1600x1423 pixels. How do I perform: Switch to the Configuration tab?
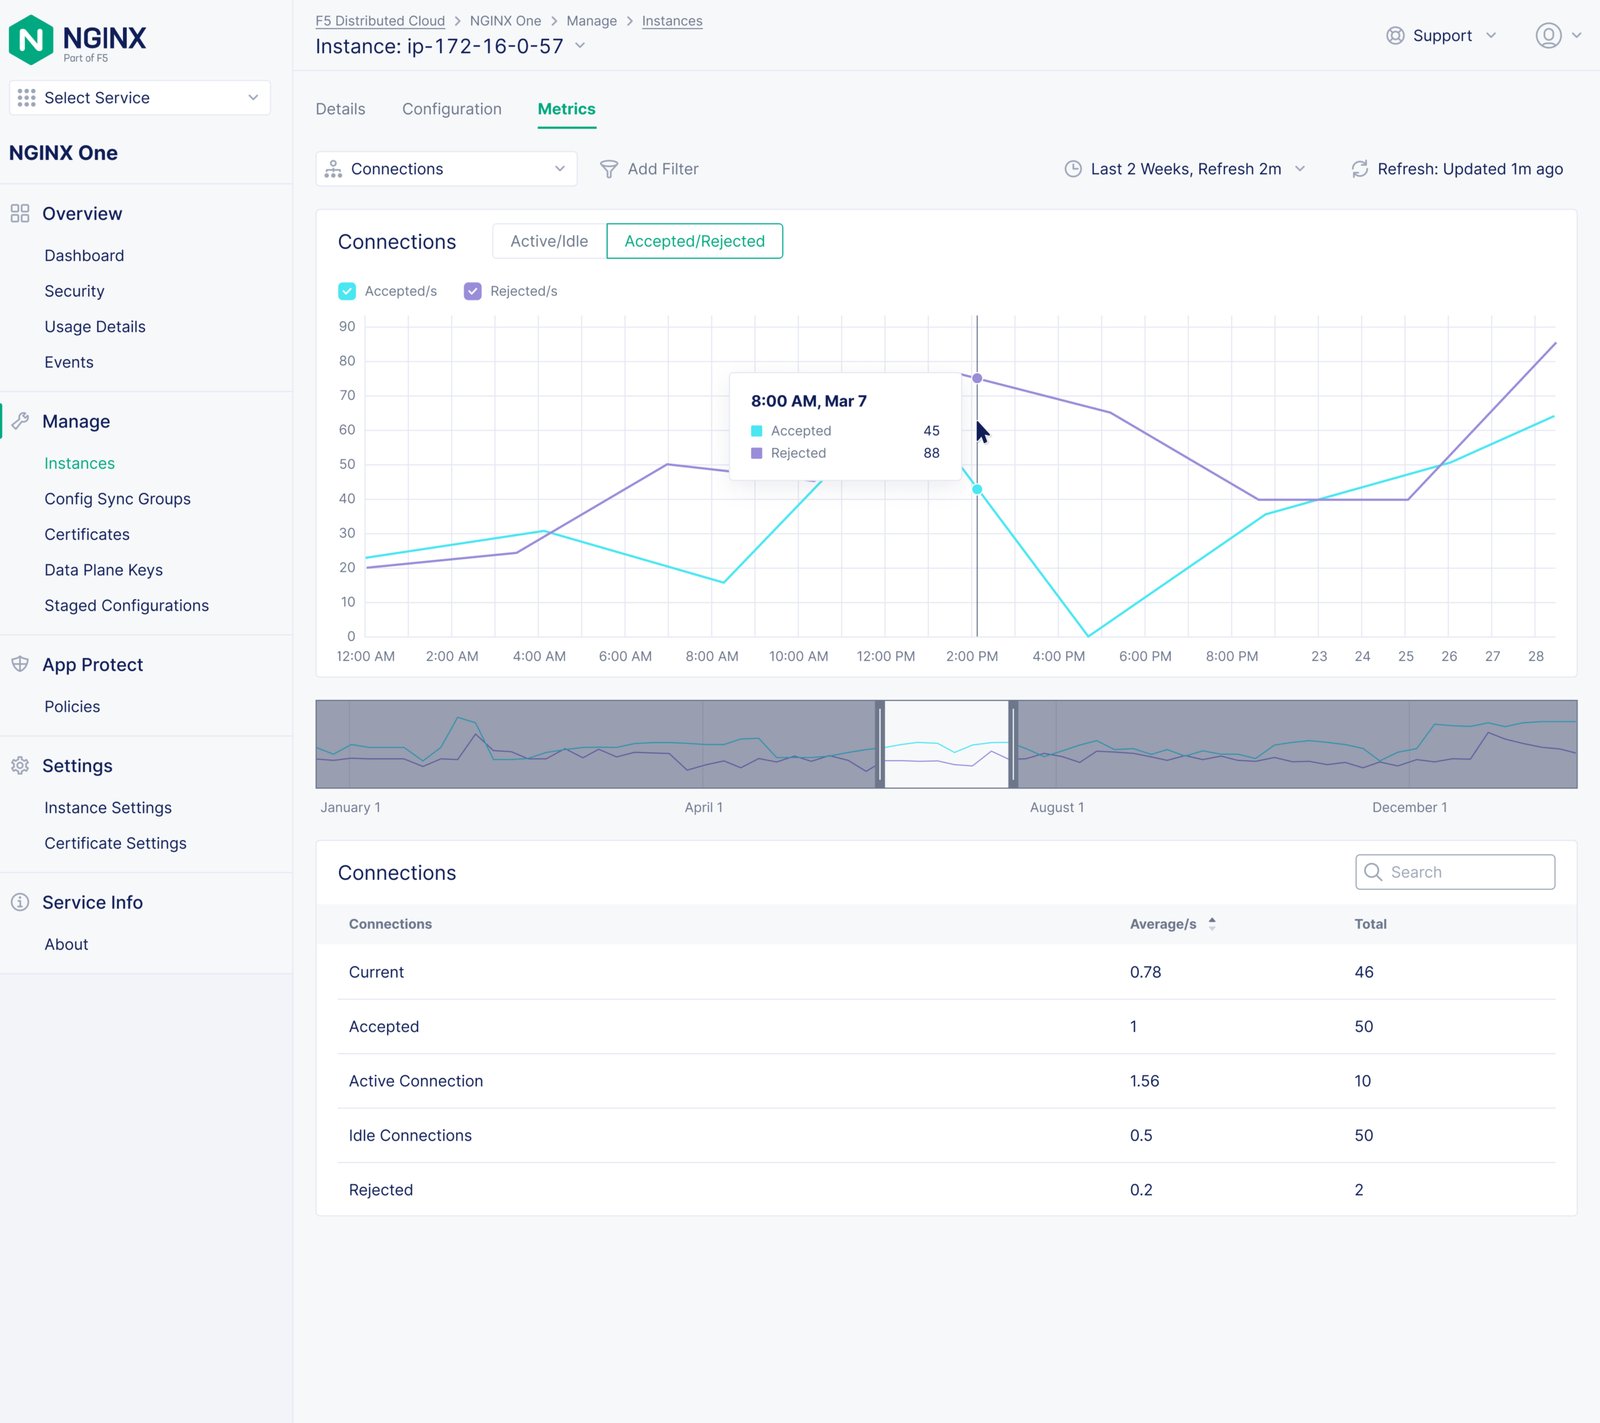click(452, 109)
